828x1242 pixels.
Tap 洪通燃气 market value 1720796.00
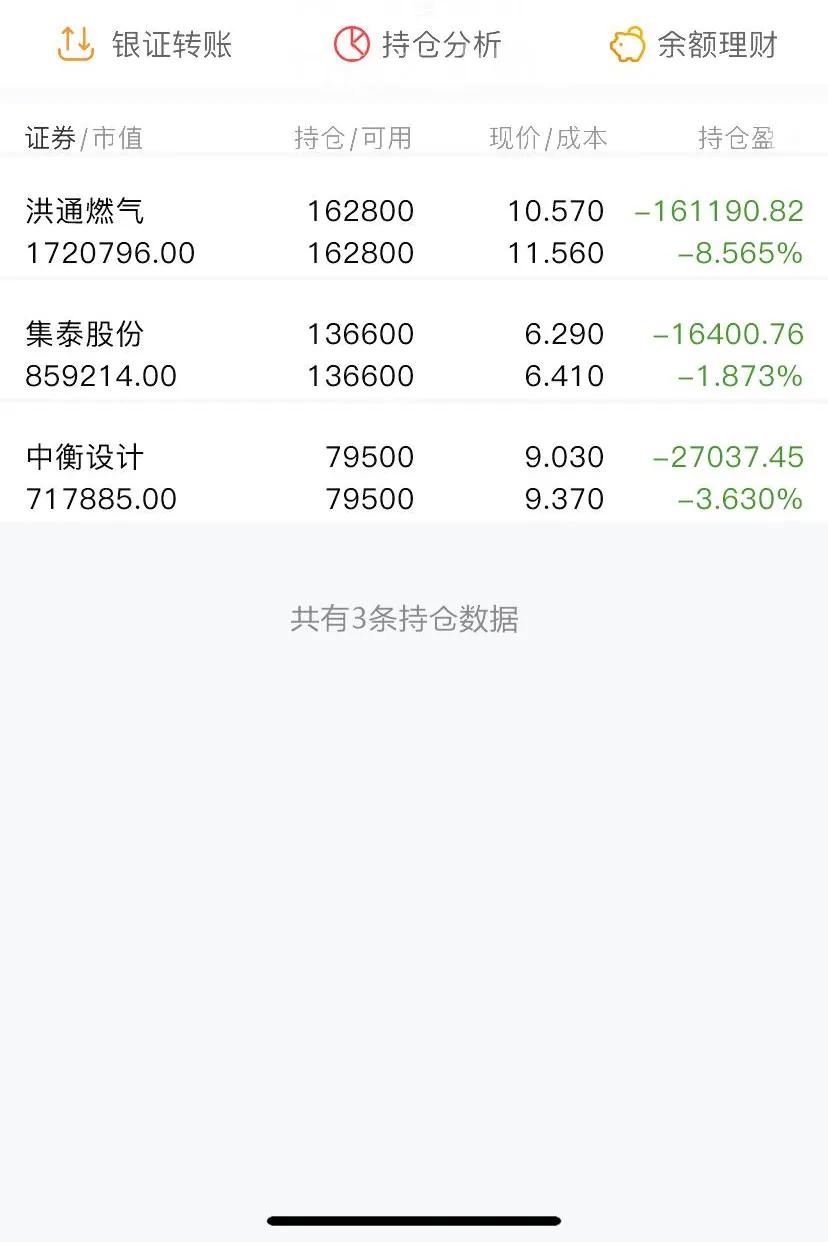pyautogui.click(x=110, y=253)
